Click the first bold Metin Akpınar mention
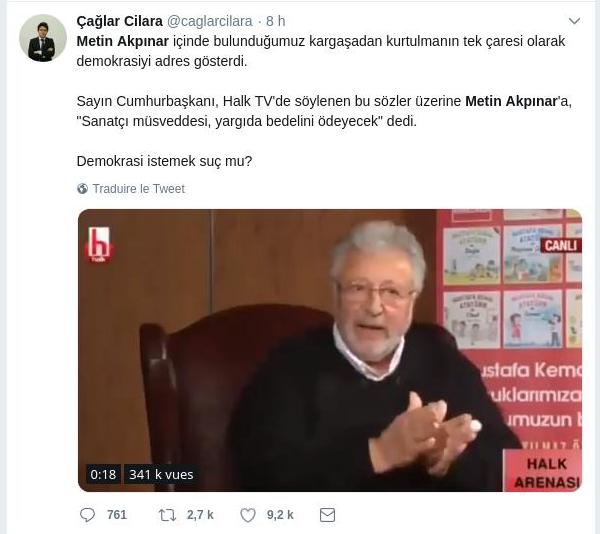The width and height of the screenshot is (600, 534). click(x=123, y=41)
